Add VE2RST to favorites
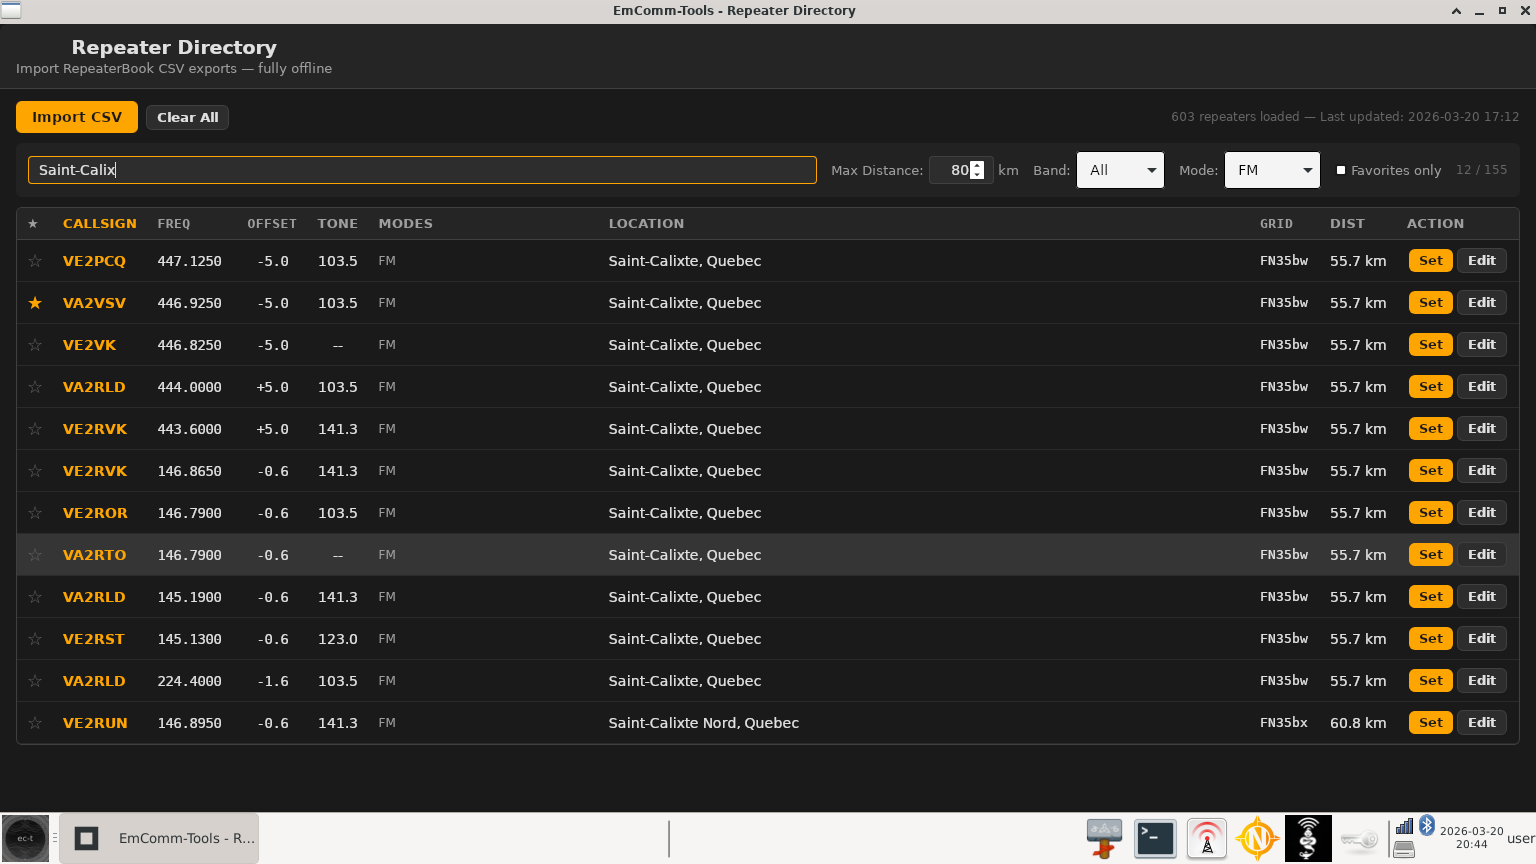 [35, 639]
